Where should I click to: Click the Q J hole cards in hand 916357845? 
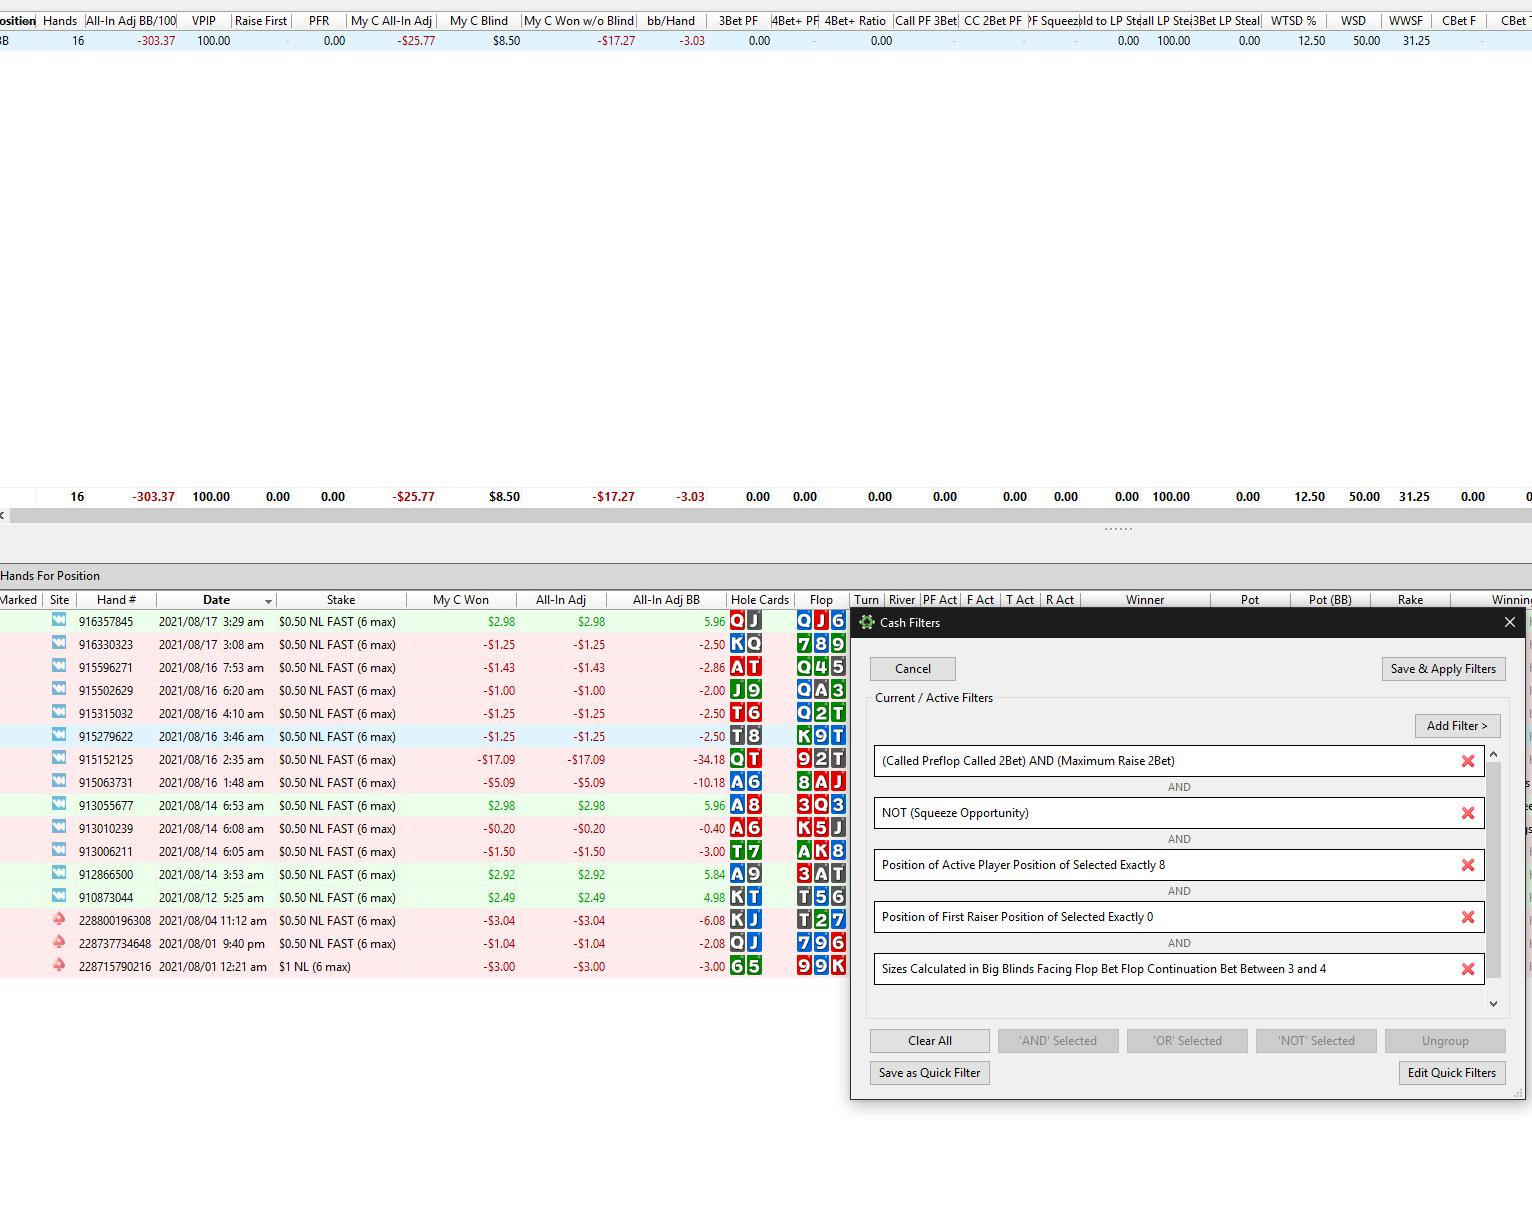click(x=746, y=621)
